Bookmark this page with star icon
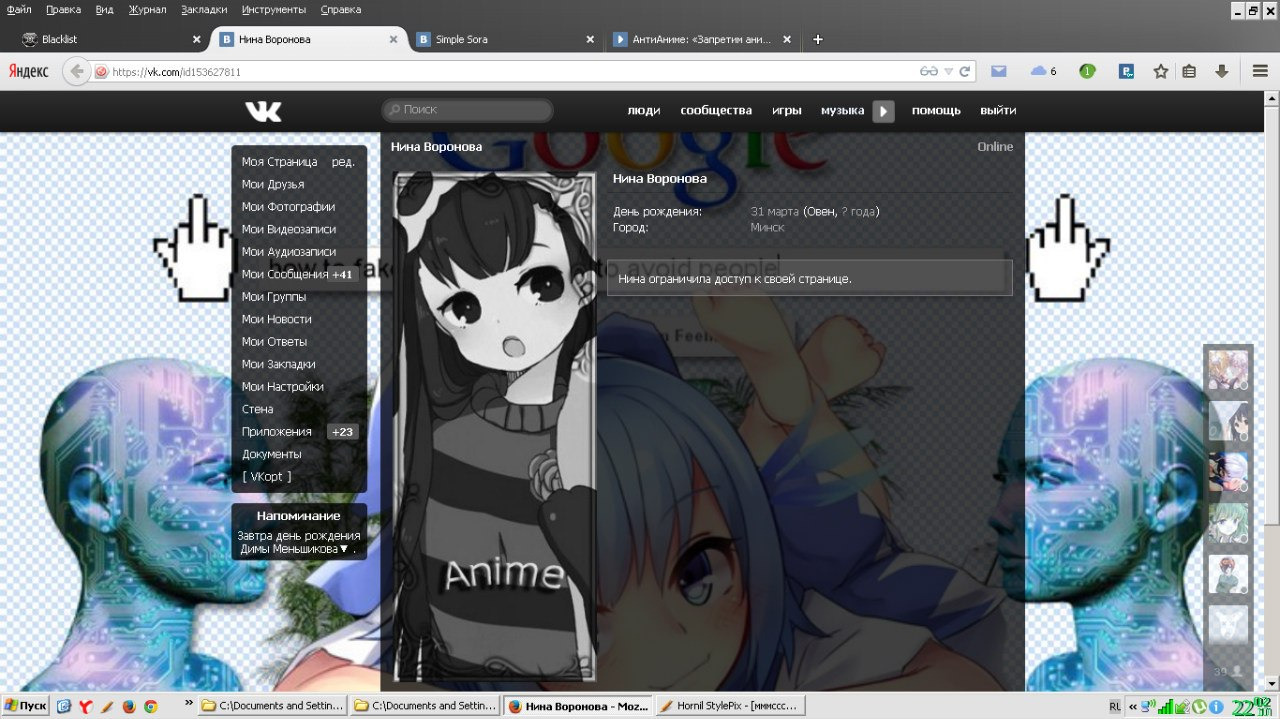This screenshot has width=1280, height=719. [x=1161, y=71]
